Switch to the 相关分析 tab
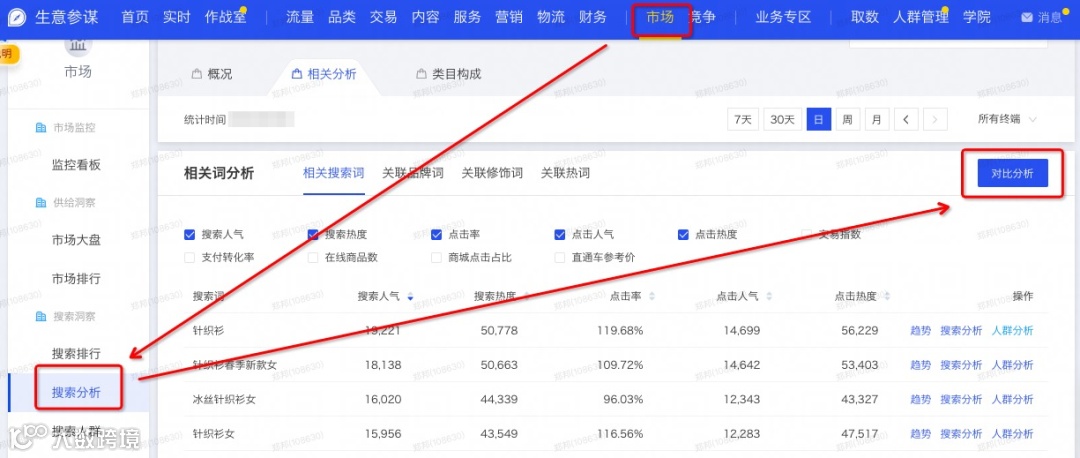1080x458 pixels. tap(324, 74)
